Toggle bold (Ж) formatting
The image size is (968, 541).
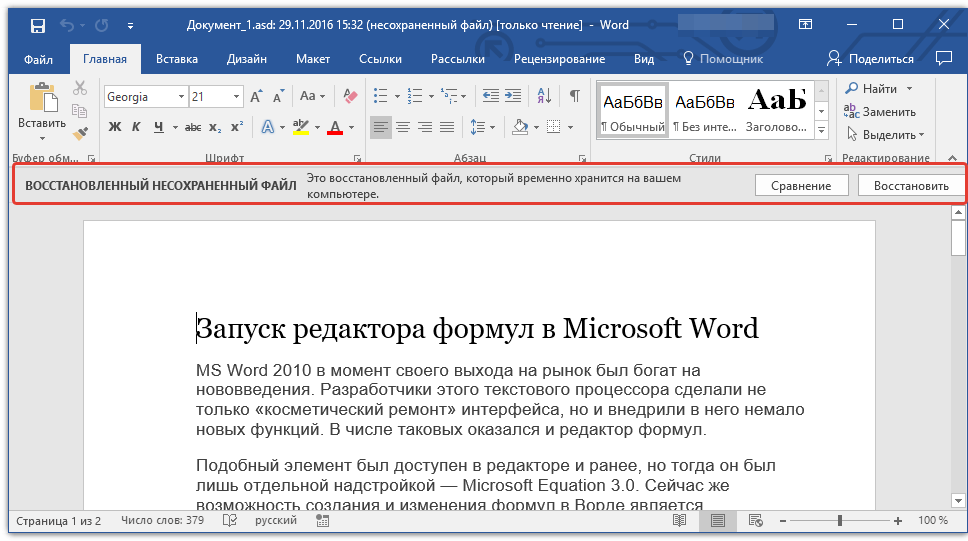114,127
